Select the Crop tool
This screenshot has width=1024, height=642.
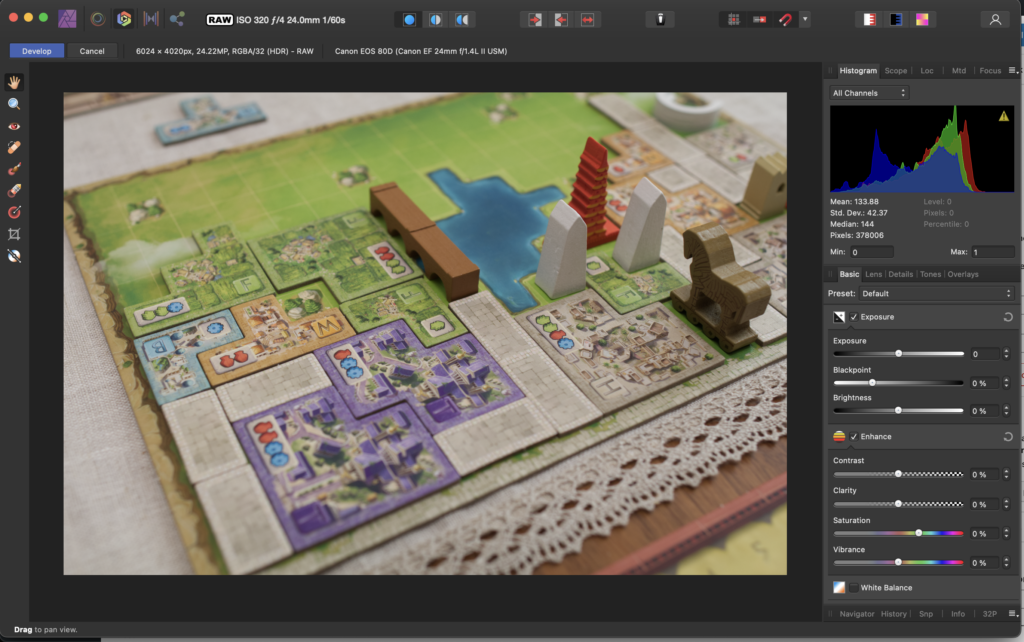[x=14, y=234]
